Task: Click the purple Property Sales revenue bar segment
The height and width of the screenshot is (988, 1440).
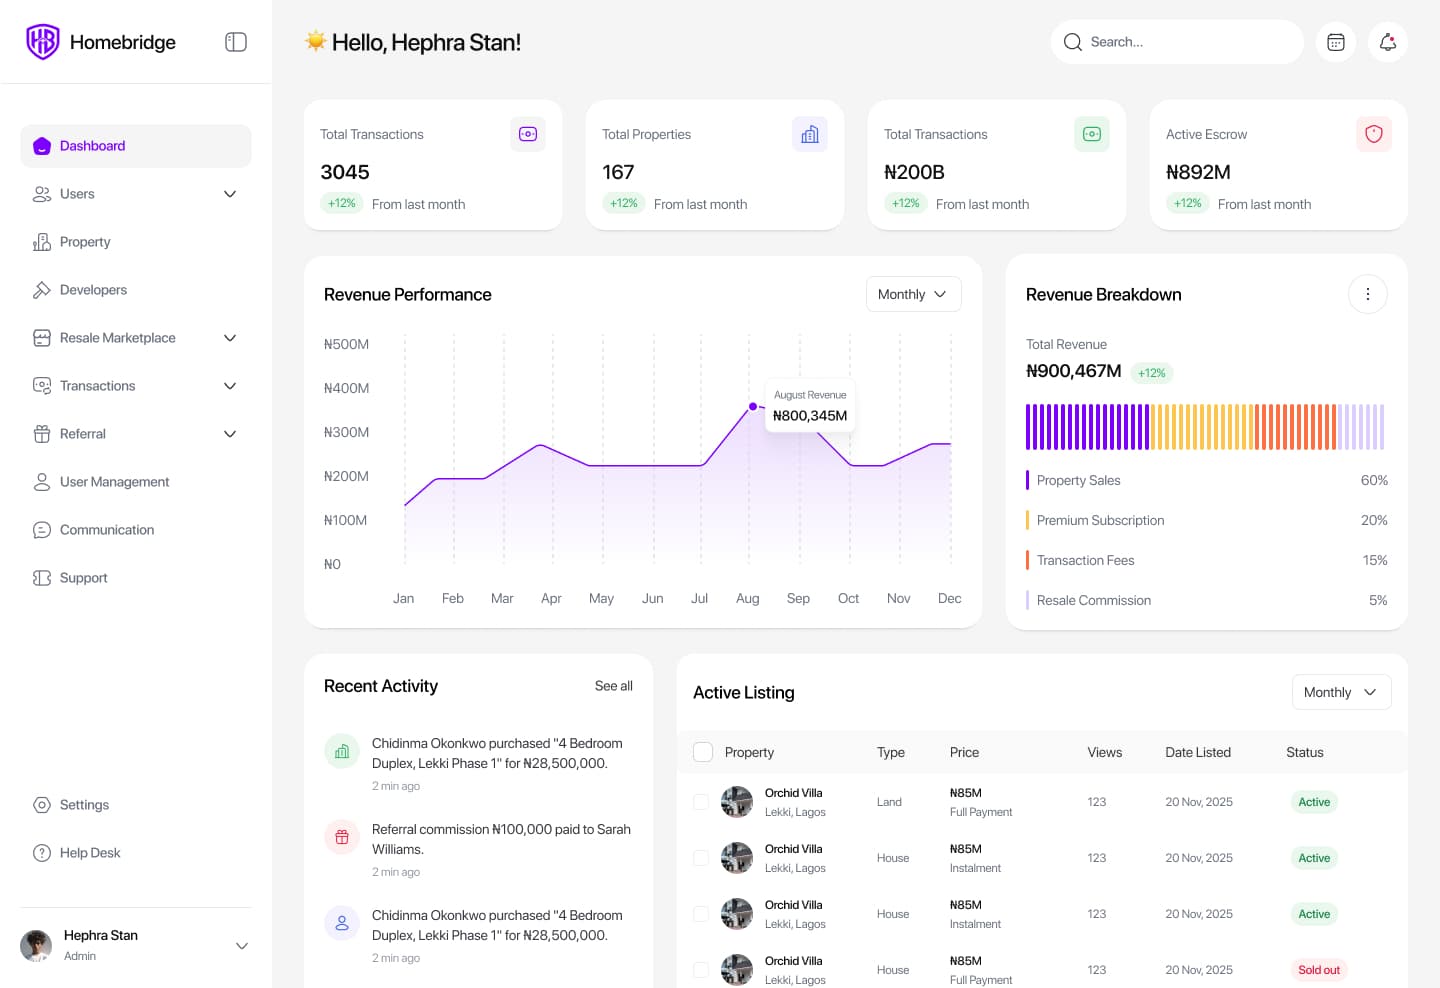Action: coord(1088,427)
